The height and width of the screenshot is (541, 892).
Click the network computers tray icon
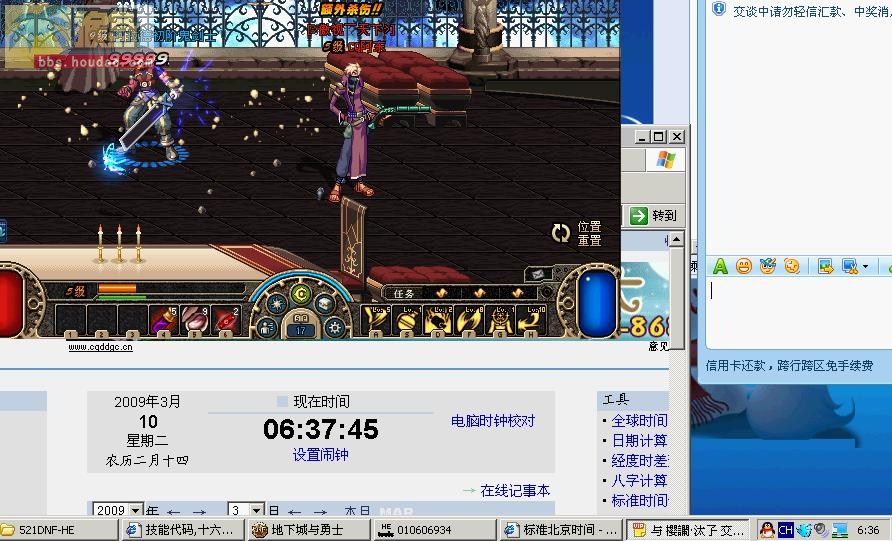click(840, 530)
